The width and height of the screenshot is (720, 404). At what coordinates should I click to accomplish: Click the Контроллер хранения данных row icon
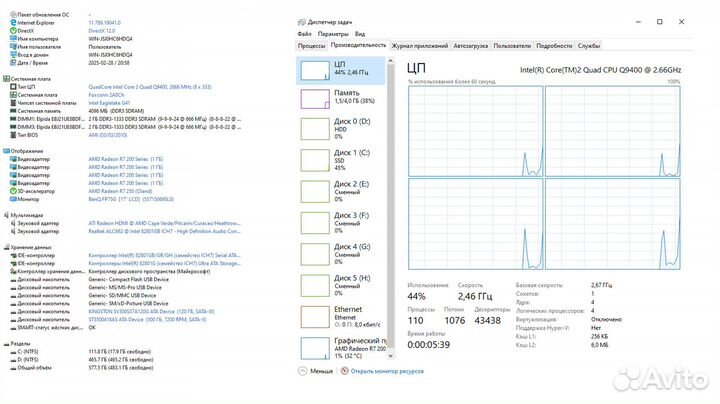click(13, 271)
